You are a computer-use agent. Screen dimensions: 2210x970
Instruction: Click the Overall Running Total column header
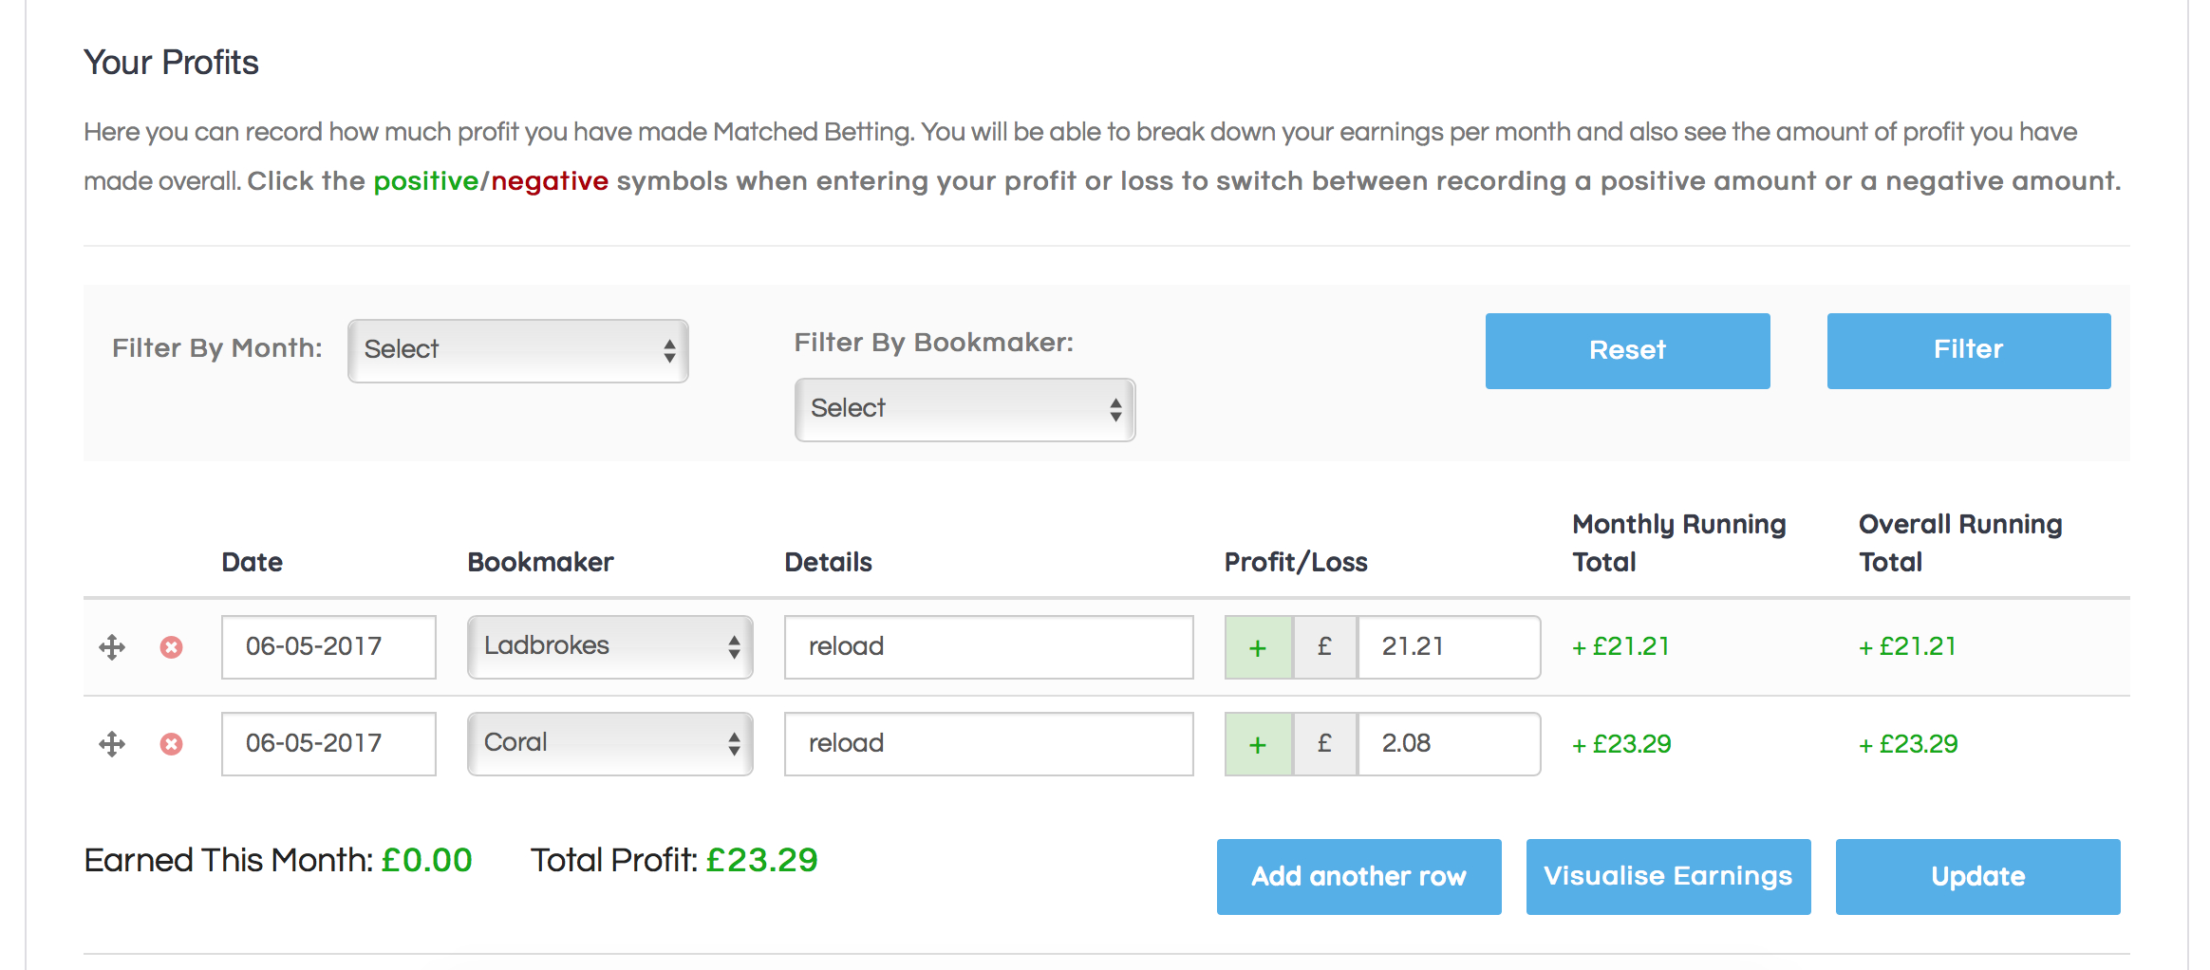(1960, 543)
